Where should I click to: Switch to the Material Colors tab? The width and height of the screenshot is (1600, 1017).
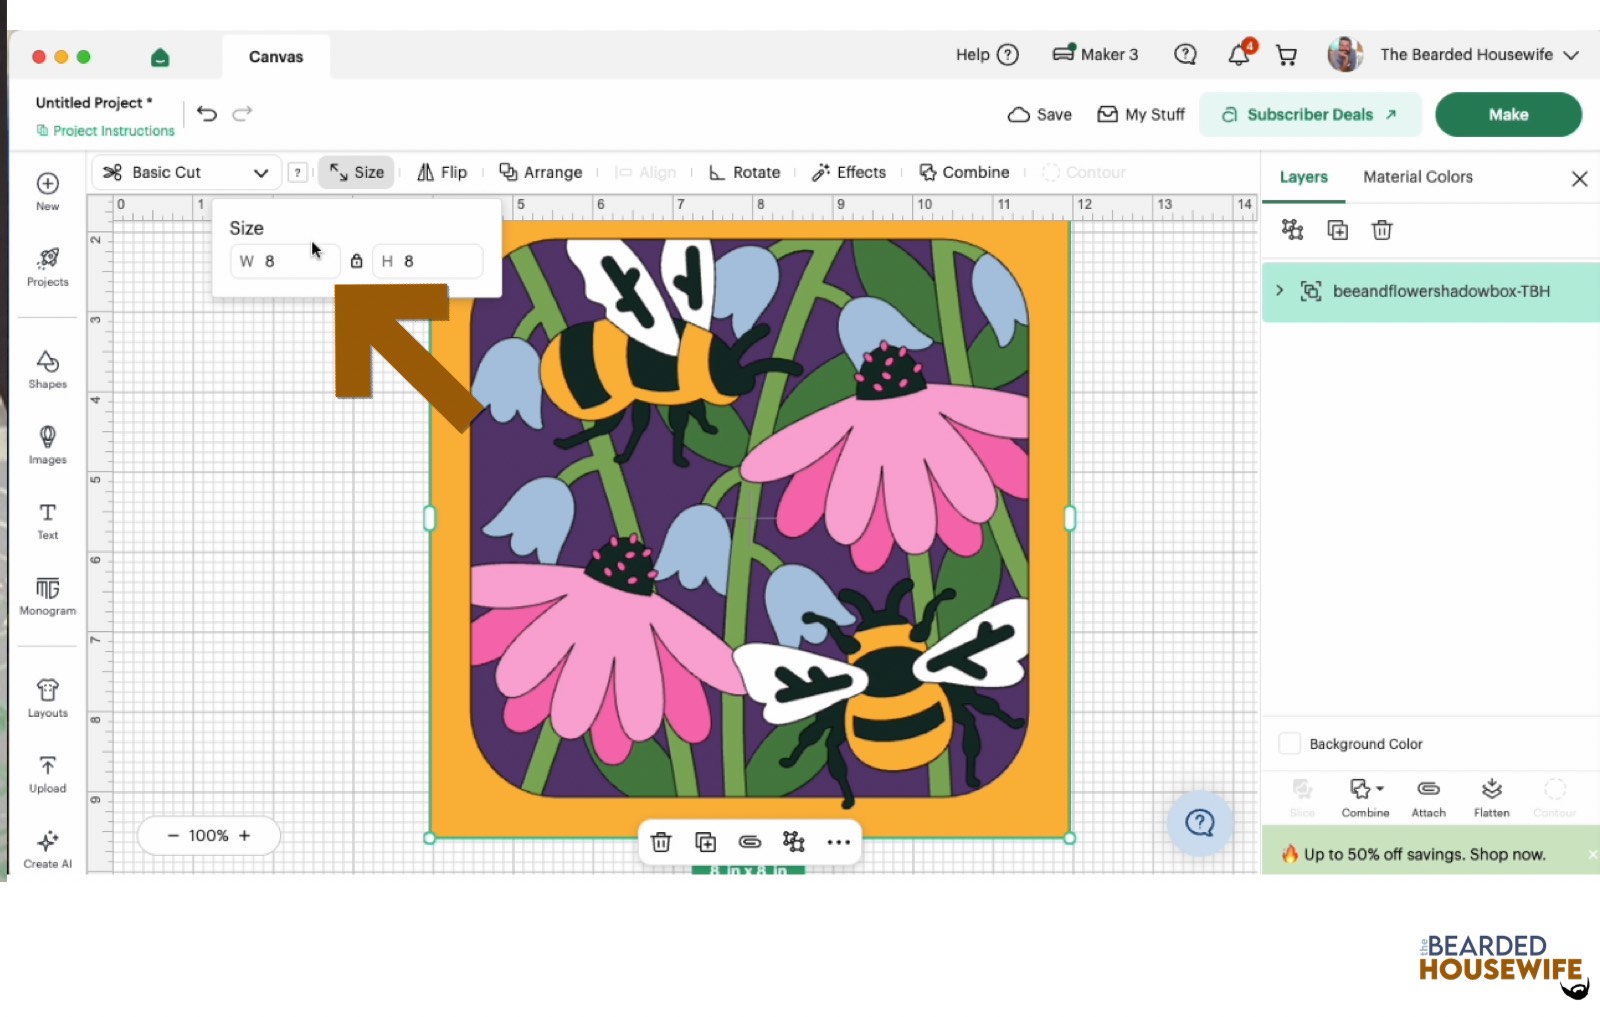coord(1417,177)
